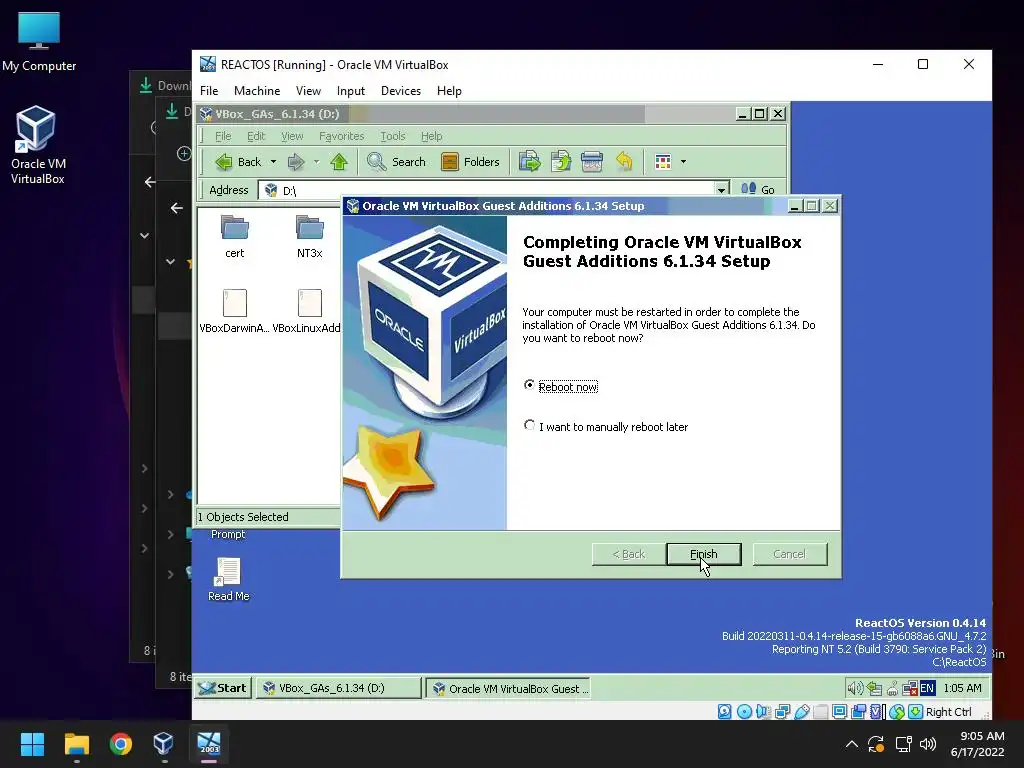Screen dimensions: 1024x768
Task: Click the safely remove hardware tray icon
Action: pyautogui.click(x=875, y=688)
